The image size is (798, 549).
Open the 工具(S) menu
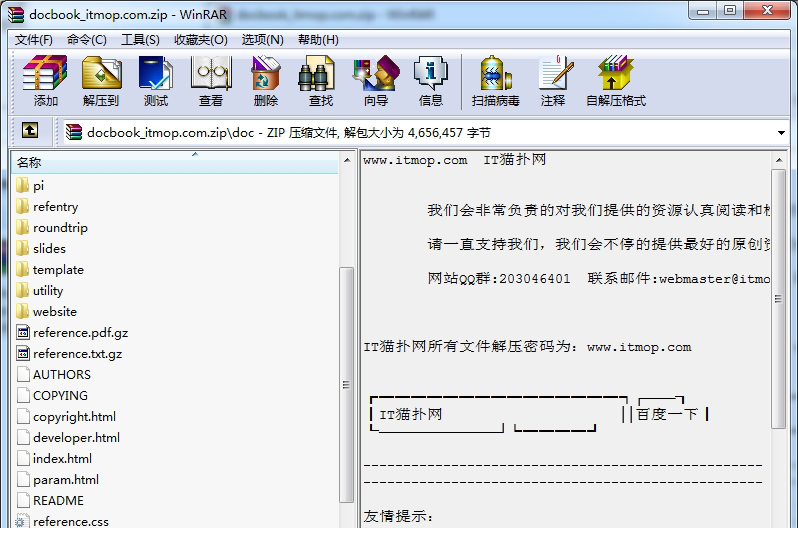pyautogui.click(x=140, y=40)
